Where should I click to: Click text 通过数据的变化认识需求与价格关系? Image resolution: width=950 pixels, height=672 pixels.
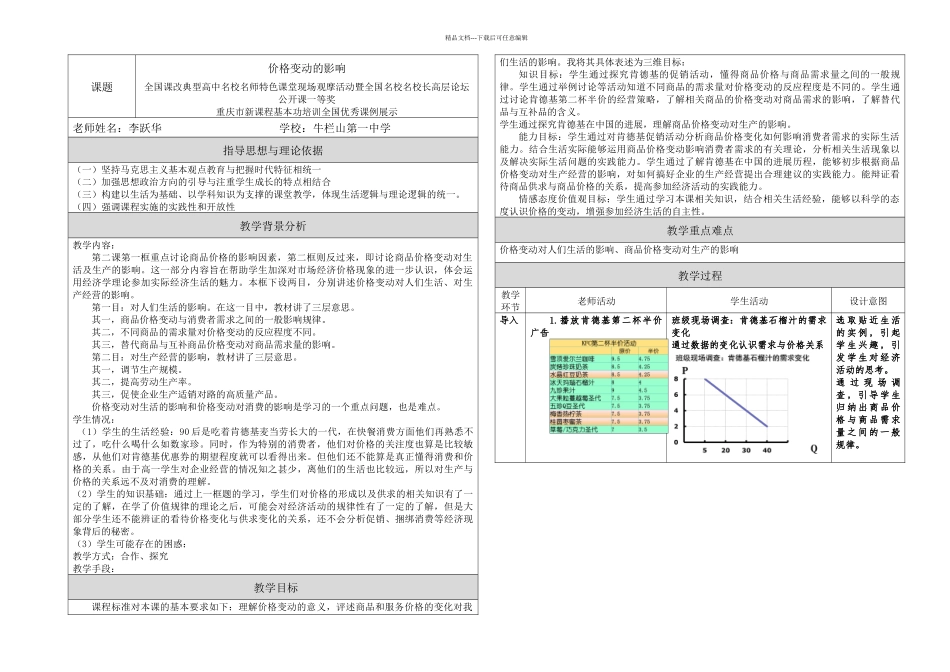748,345
